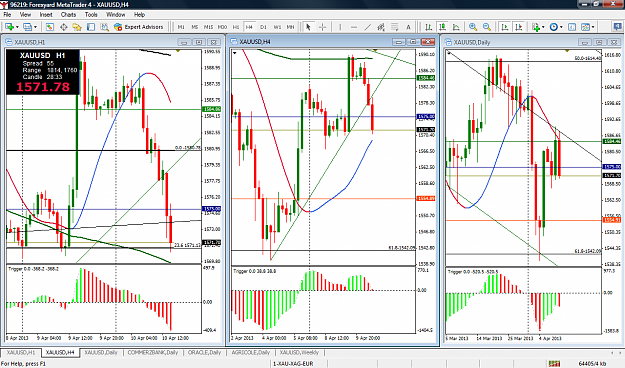Select the Text label tool
The image size is (625, 368).
pyautogui.click(x=408, y=27)
